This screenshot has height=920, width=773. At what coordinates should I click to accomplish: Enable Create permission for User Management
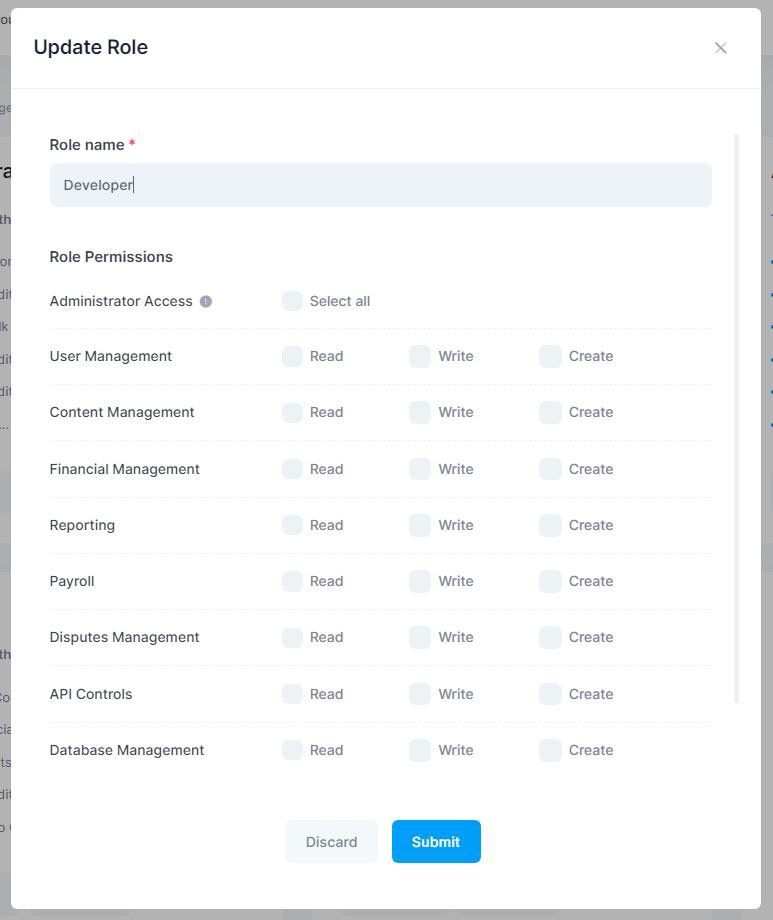point(550,356)
